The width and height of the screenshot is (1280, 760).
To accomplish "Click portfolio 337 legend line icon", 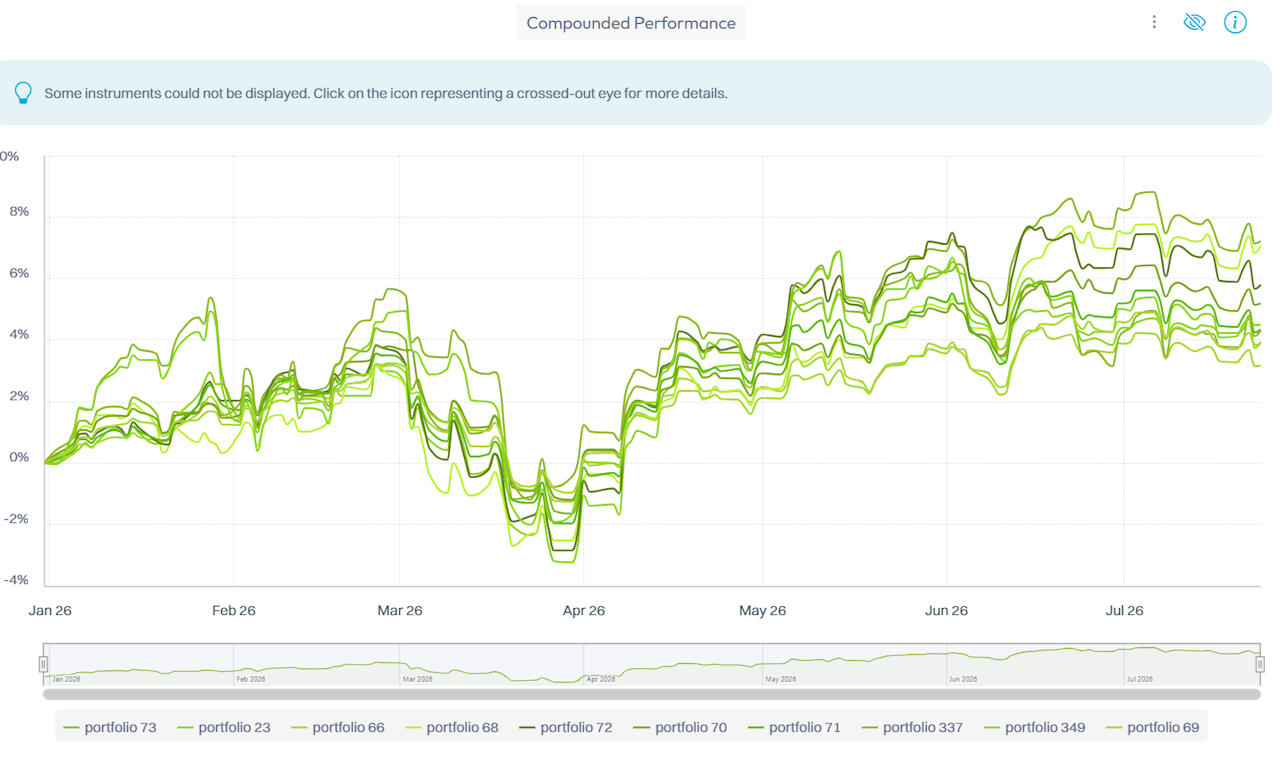I will point(870,728).
